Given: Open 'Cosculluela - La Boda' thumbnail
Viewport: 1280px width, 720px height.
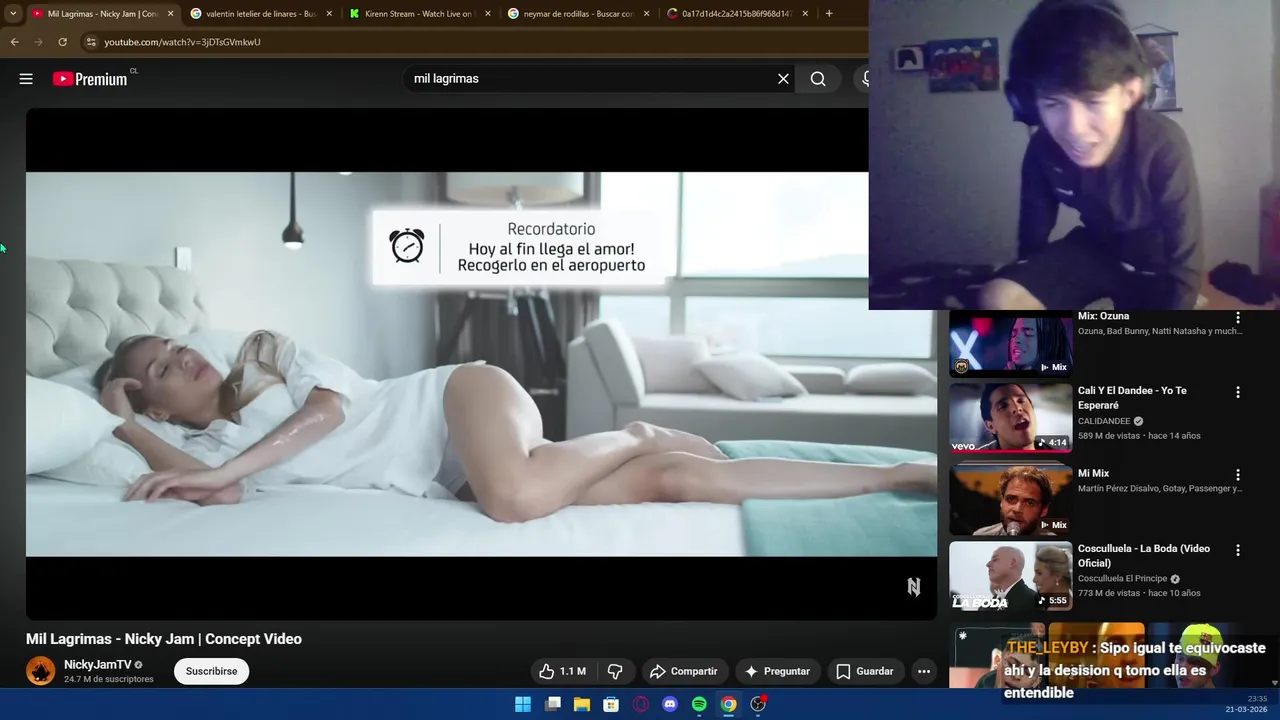Looking at the screenshot, I should click(x=1010, y=576).
